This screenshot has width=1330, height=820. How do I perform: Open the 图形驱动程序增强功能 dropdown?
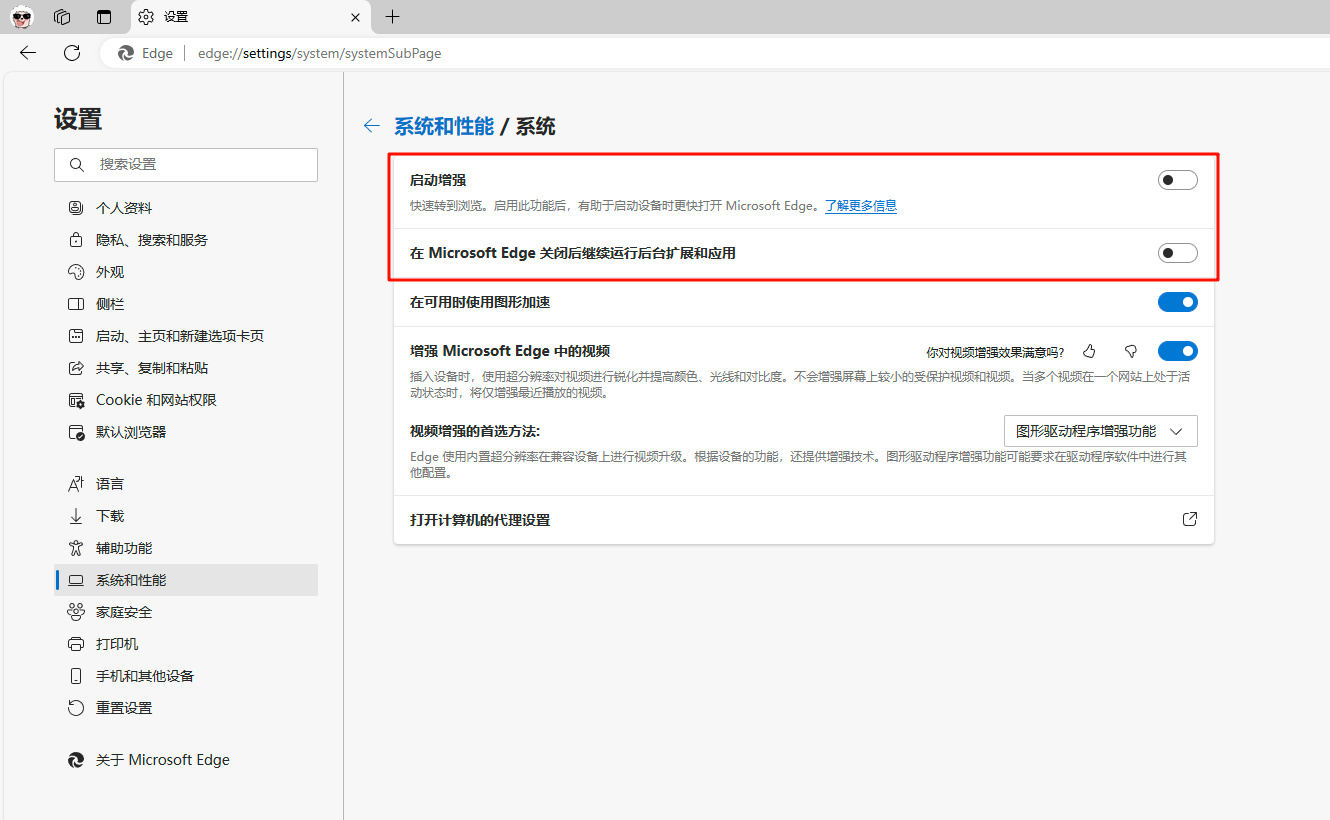(x=1101, y=431)
